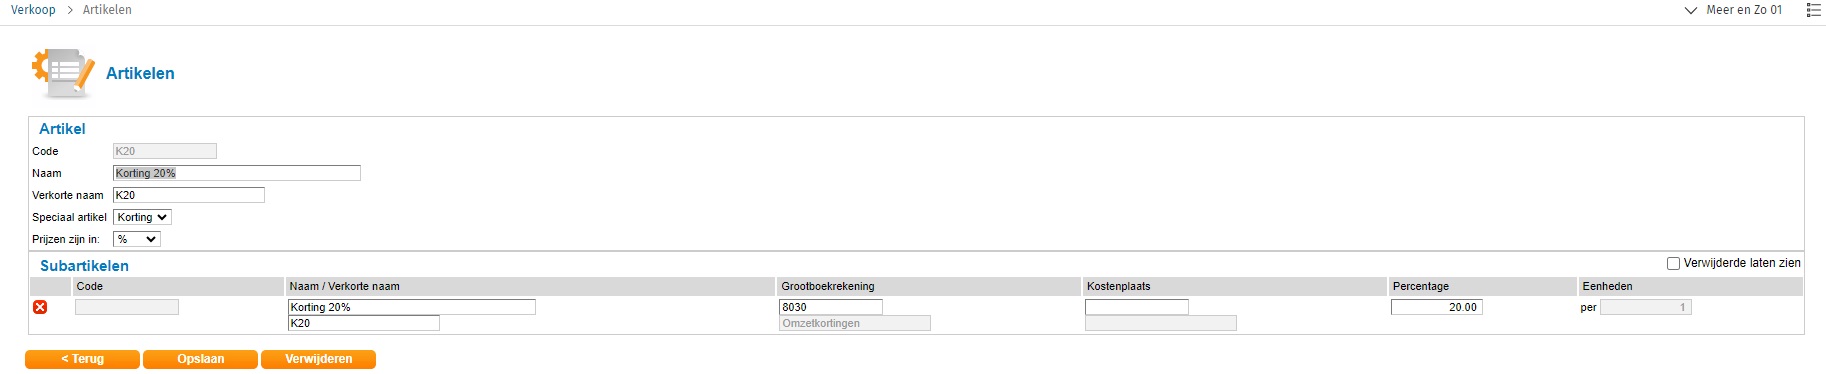
Task: Click the subartikel short name K20 field
Action: (x=364, y=323)
